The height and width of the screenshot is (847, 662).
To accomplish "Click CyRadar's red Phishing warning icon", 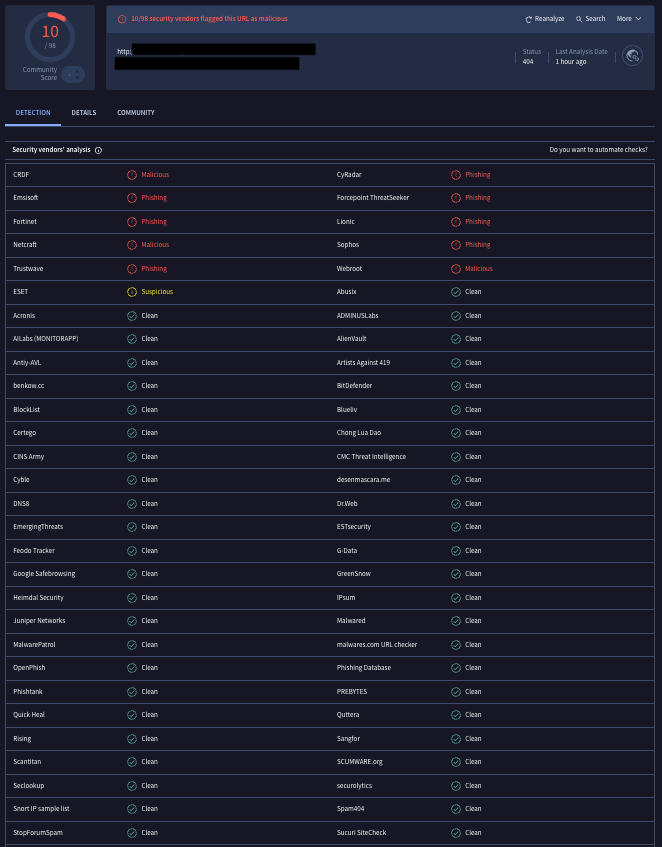I will (456, 175).
